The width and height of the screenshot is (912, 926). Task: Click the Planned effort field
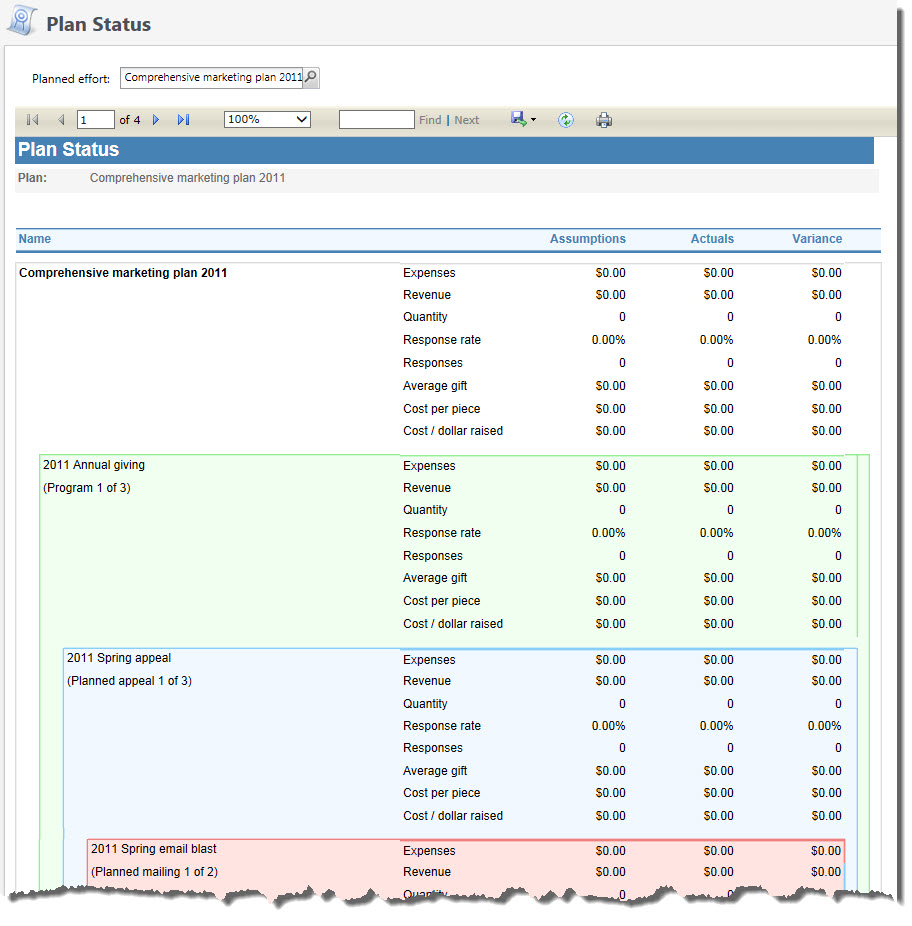coord(211,77)
